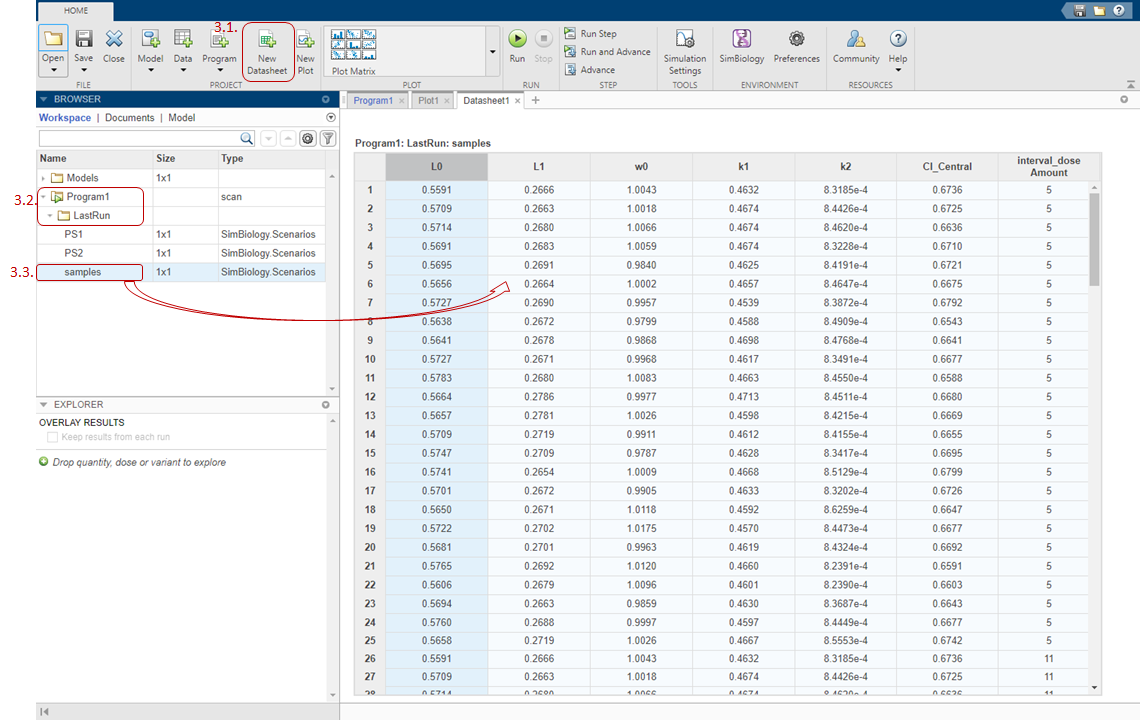
Task: Toggle Keep results from each run checkbox
Action: [x=53, y=437]
